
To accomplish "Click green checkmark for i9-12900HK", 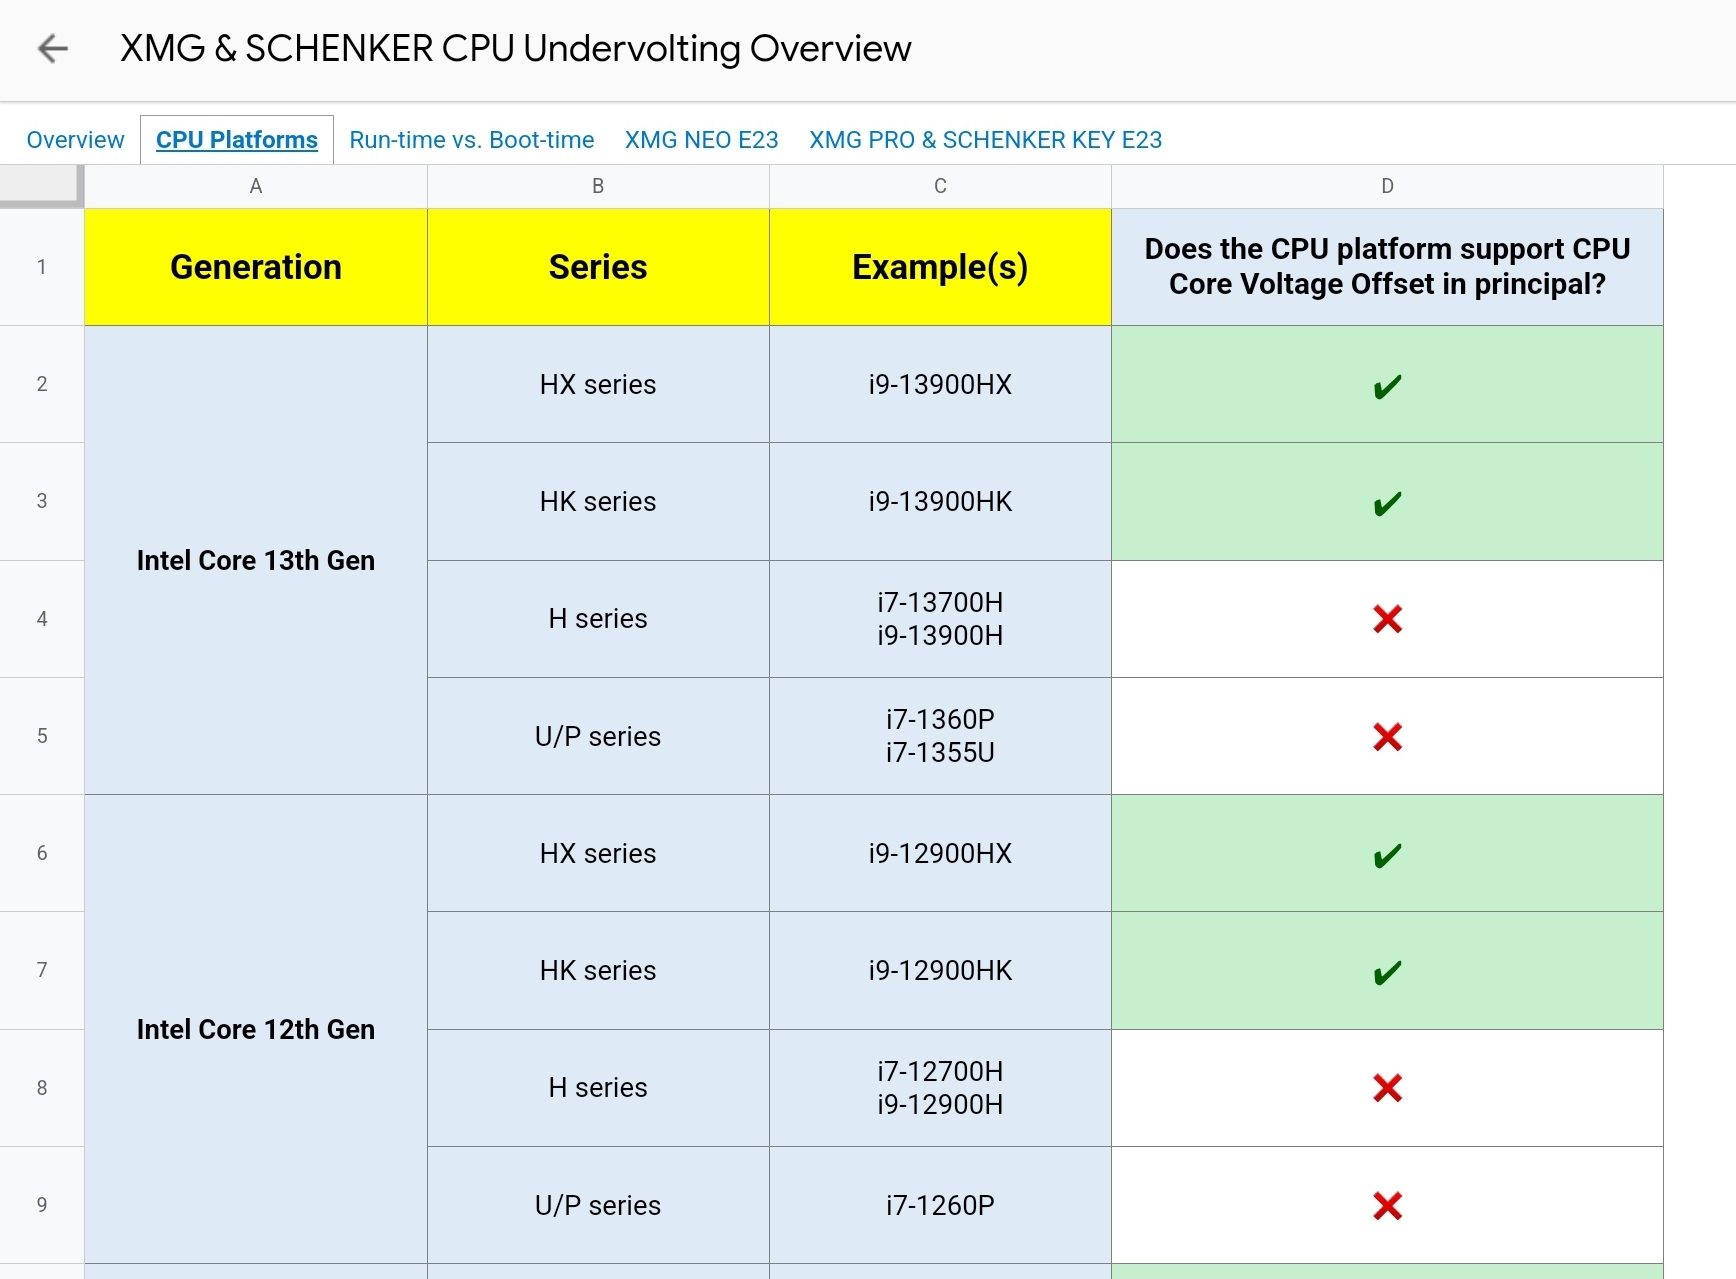I will 1387,972.
